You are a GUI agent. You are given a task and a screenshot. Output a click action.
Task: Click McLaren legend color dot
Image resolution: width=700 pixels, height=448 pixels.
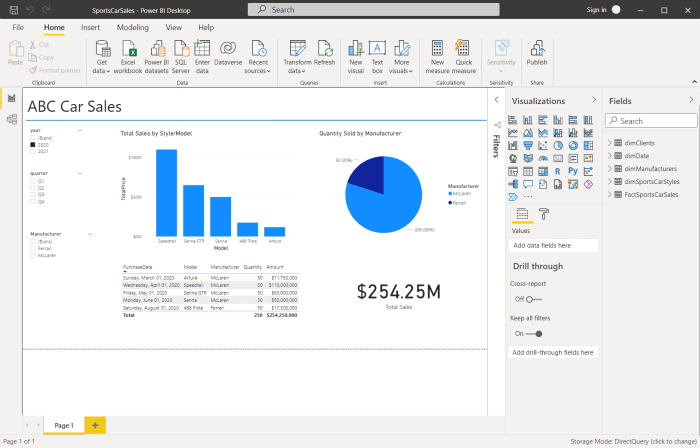(450, 194)
